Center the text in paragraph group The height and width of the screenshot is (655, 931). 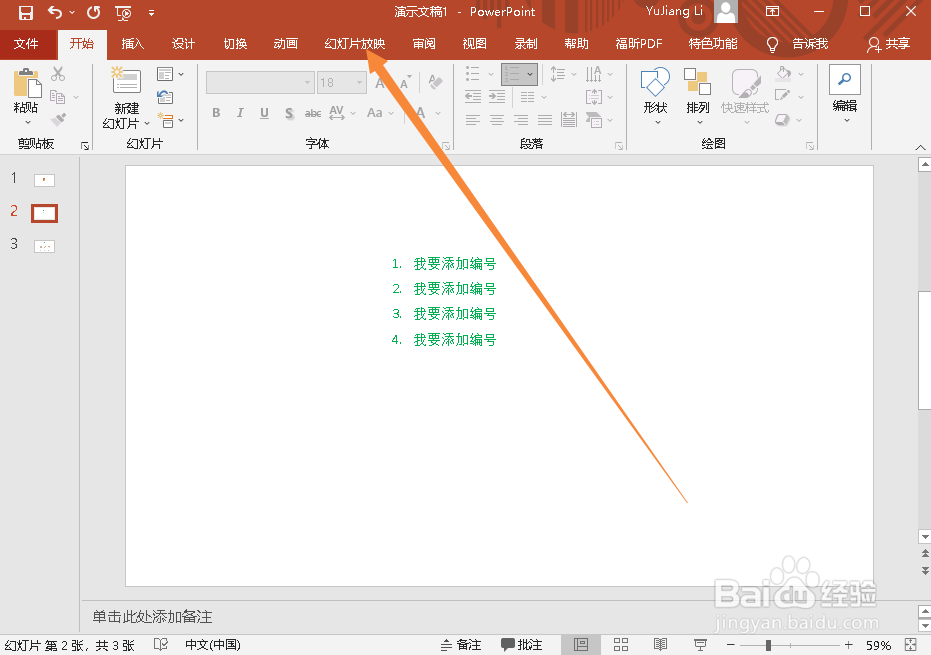497,120
